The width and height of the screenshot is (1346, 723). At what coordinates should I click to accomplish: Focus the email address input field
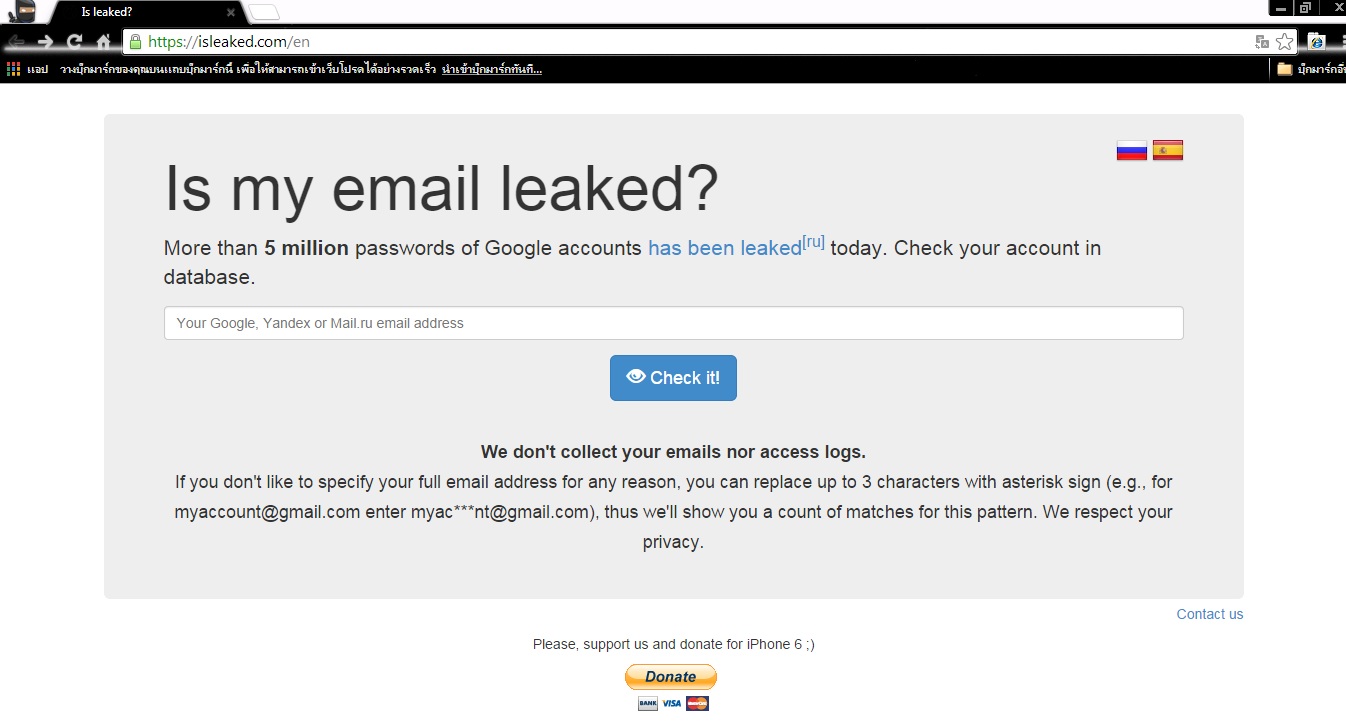pyautogui.click(x=673, y=323)
